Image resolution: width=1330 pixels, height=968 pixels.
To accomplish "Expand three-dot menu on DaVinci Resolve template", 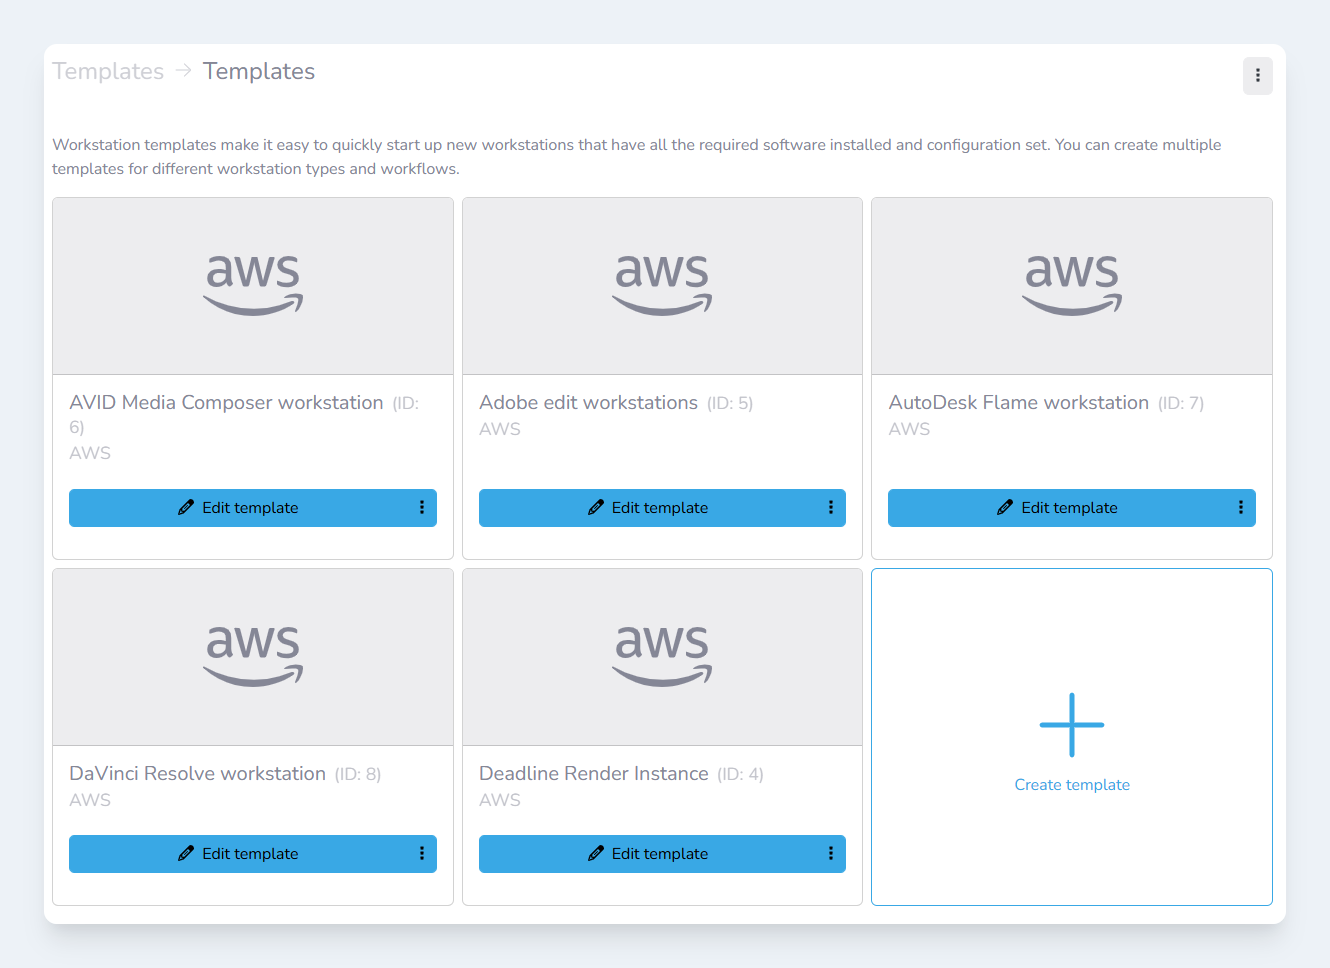I will pyautogui.click(x=422, y=854).
